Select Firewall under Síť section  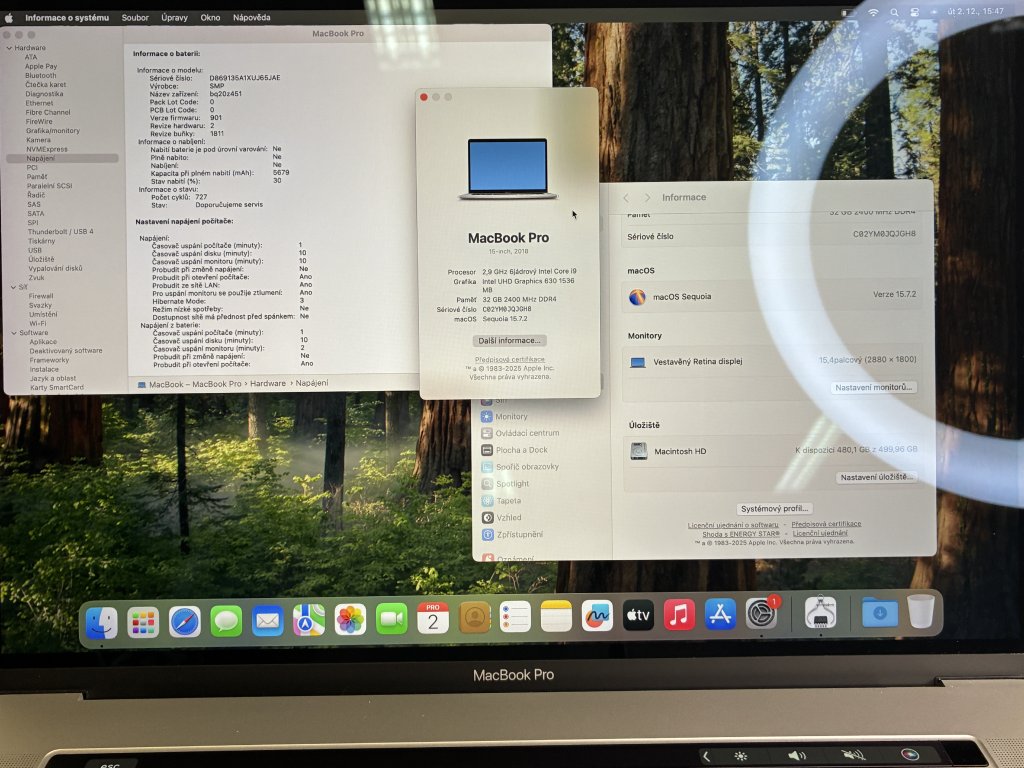pos(41,296)
